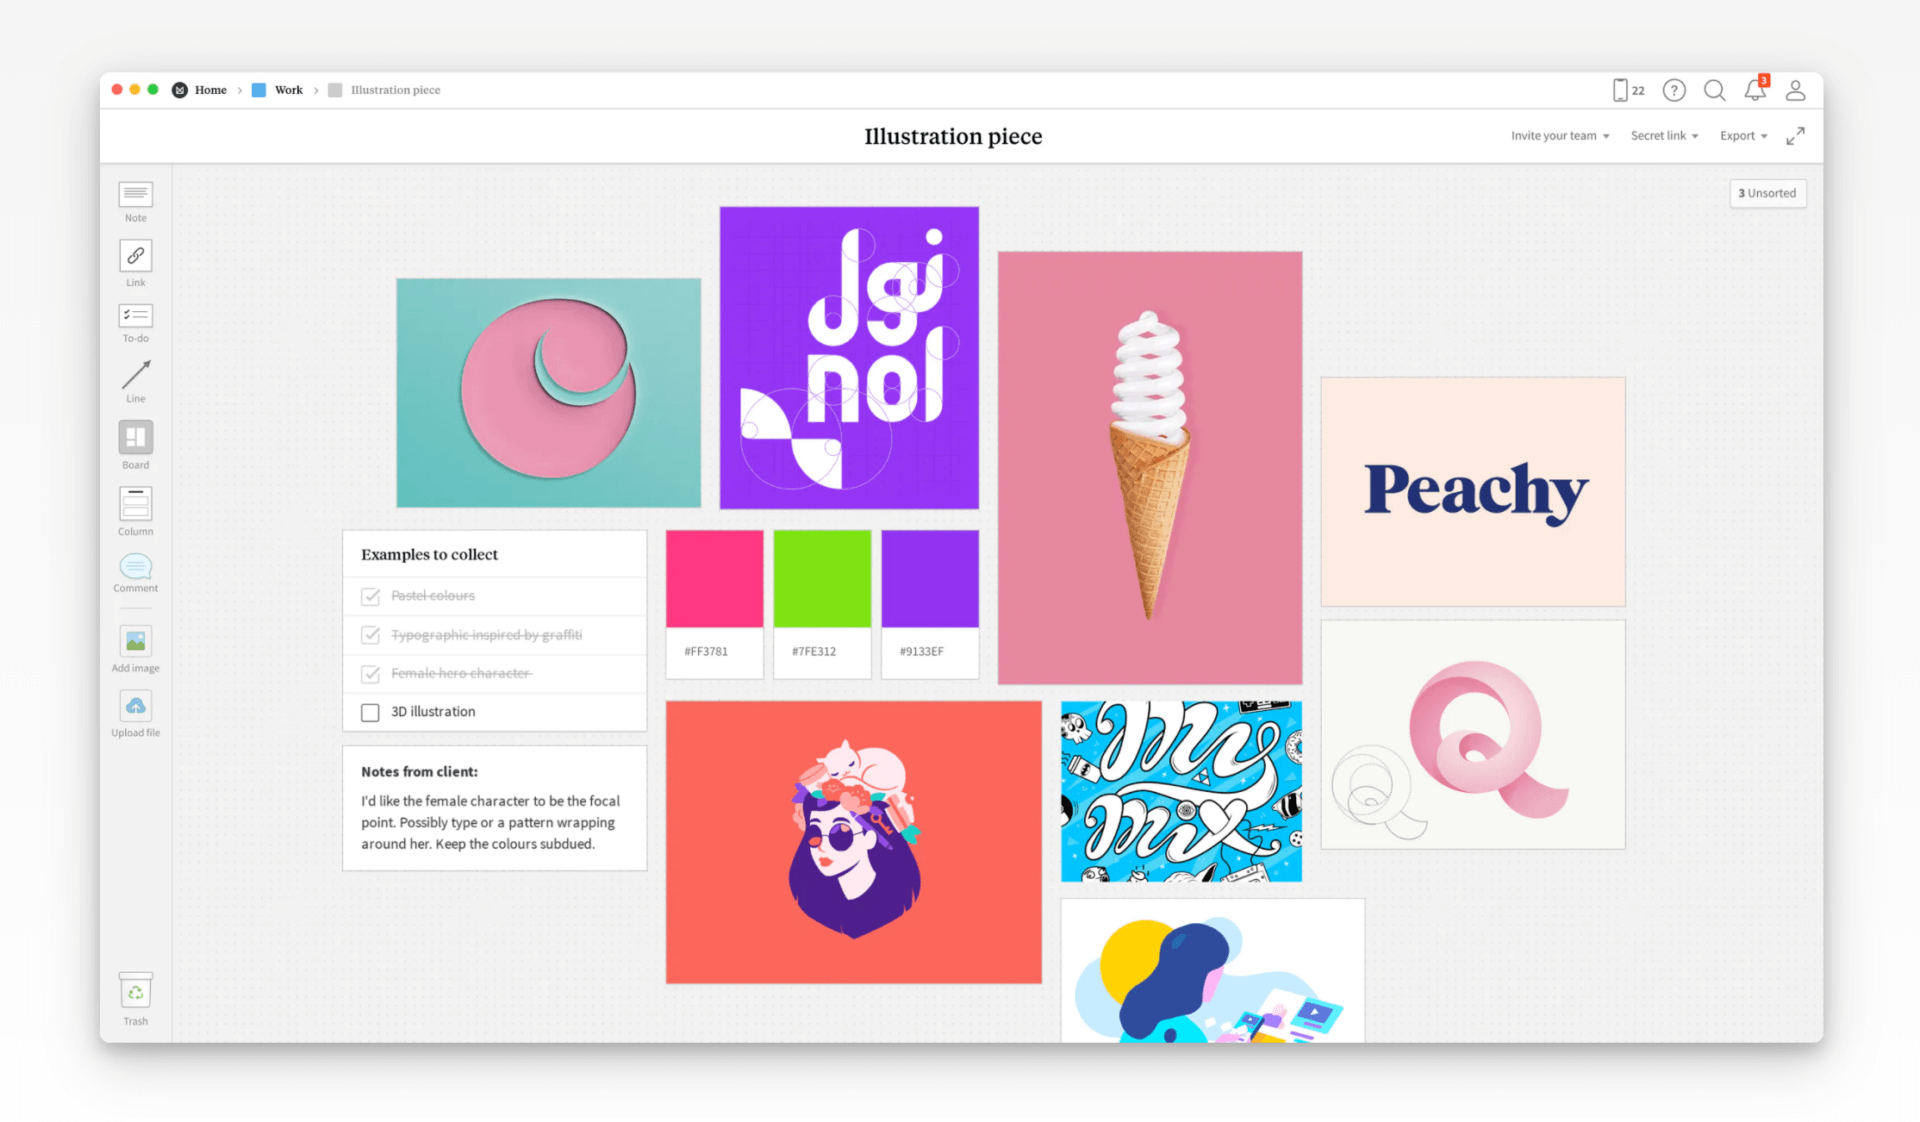This screenshot has height=1122, width=1920.
Task: Open the Secret link dropdown
Action: 1663,135
